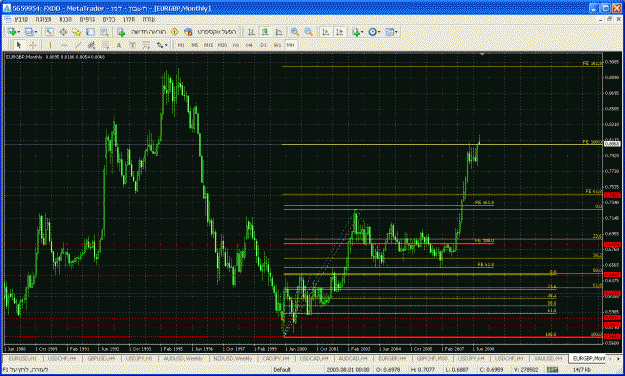625x376 pixels.
Task: Click the Indicators list icon
Action: [356, 32]
